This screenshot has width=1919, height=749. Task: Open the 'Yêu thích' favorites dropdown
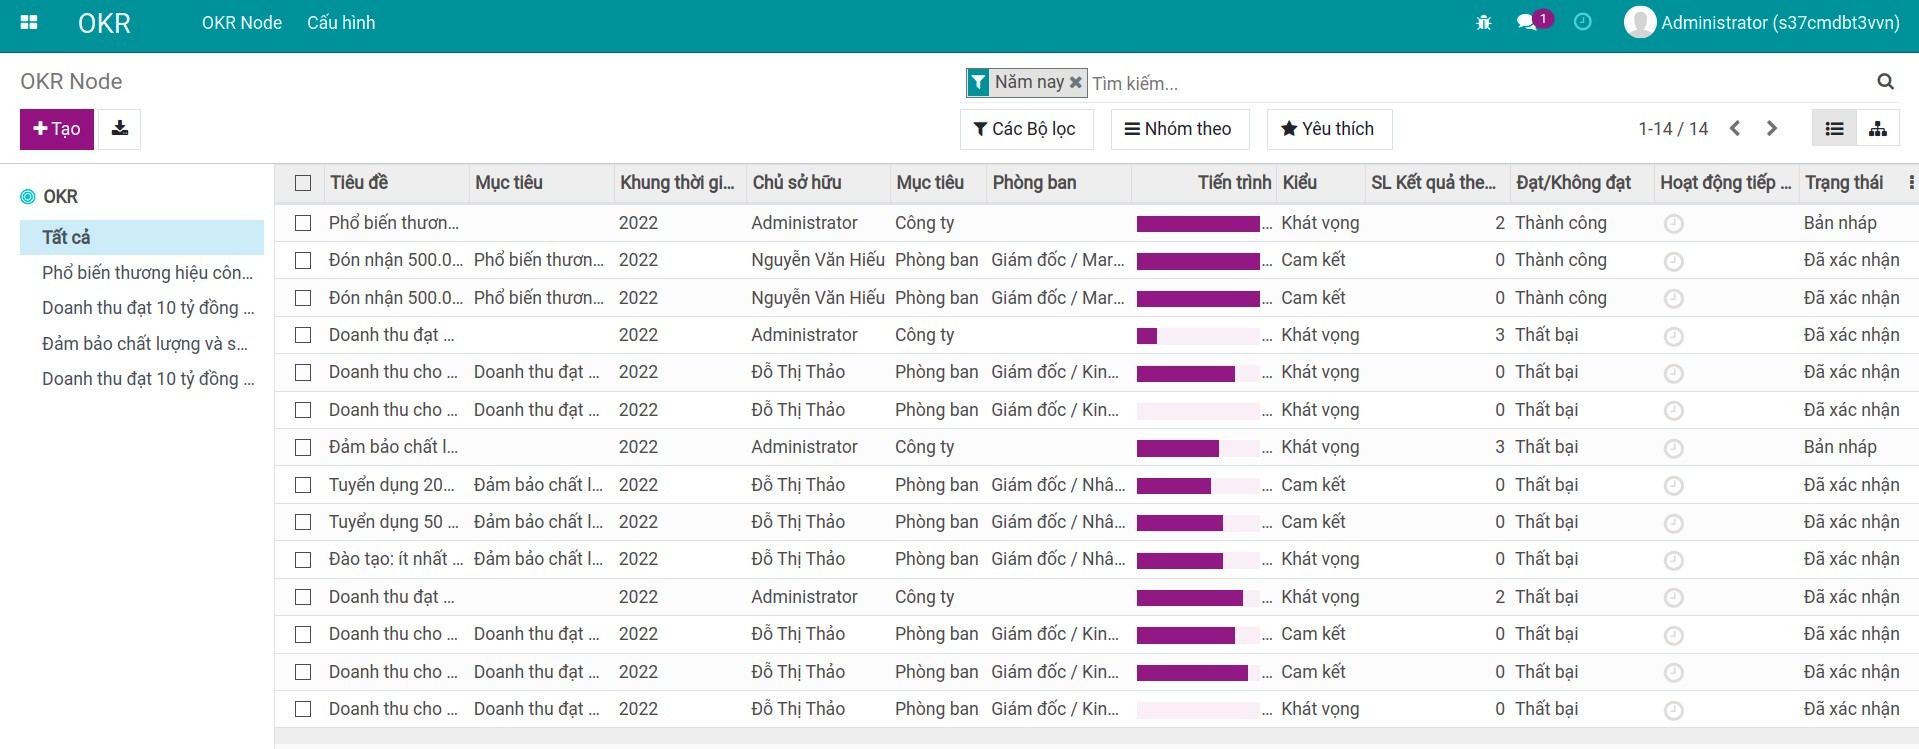1328,129
